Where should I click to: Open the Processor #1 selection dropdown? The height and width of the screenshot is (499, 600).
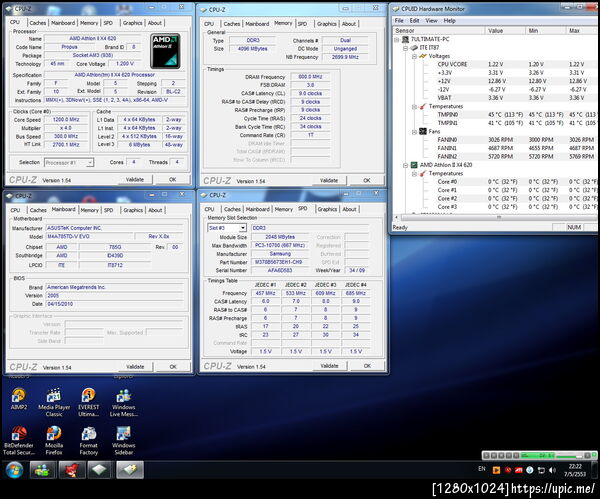[90, 163]
